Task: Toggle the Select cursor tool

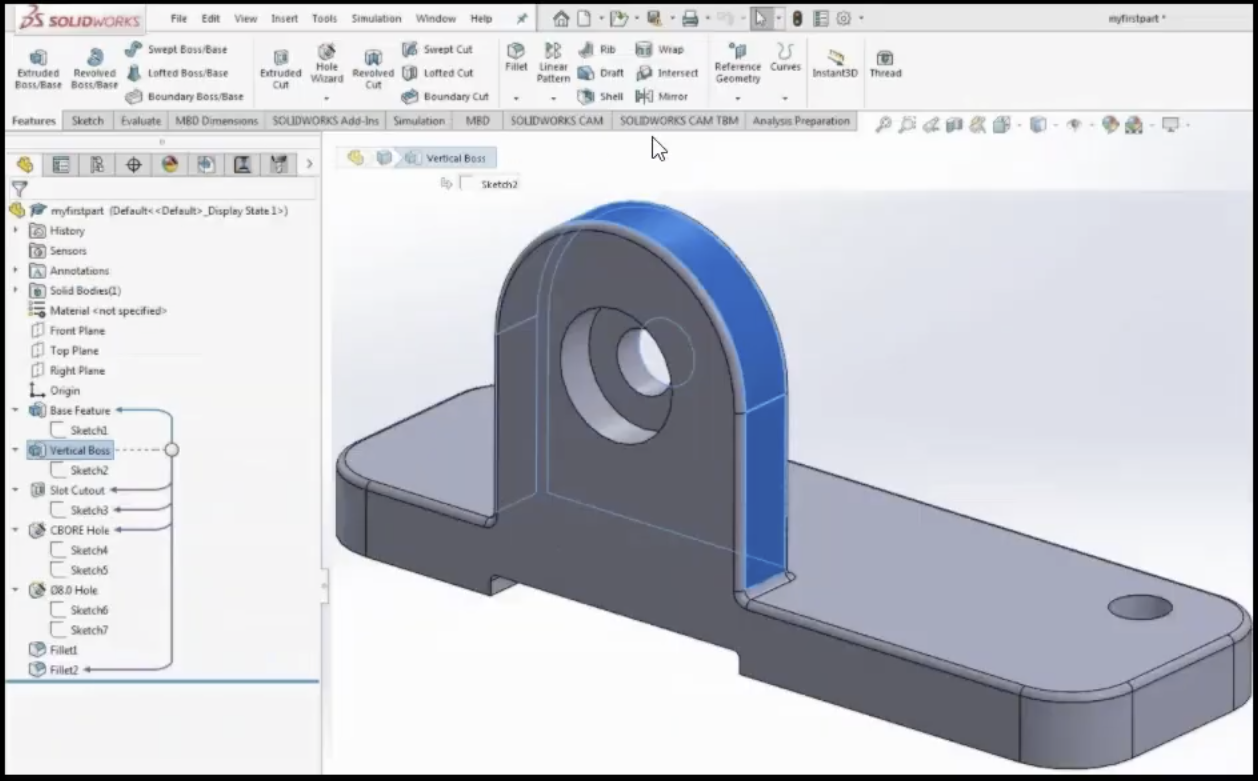Action: tap(761, 19)
